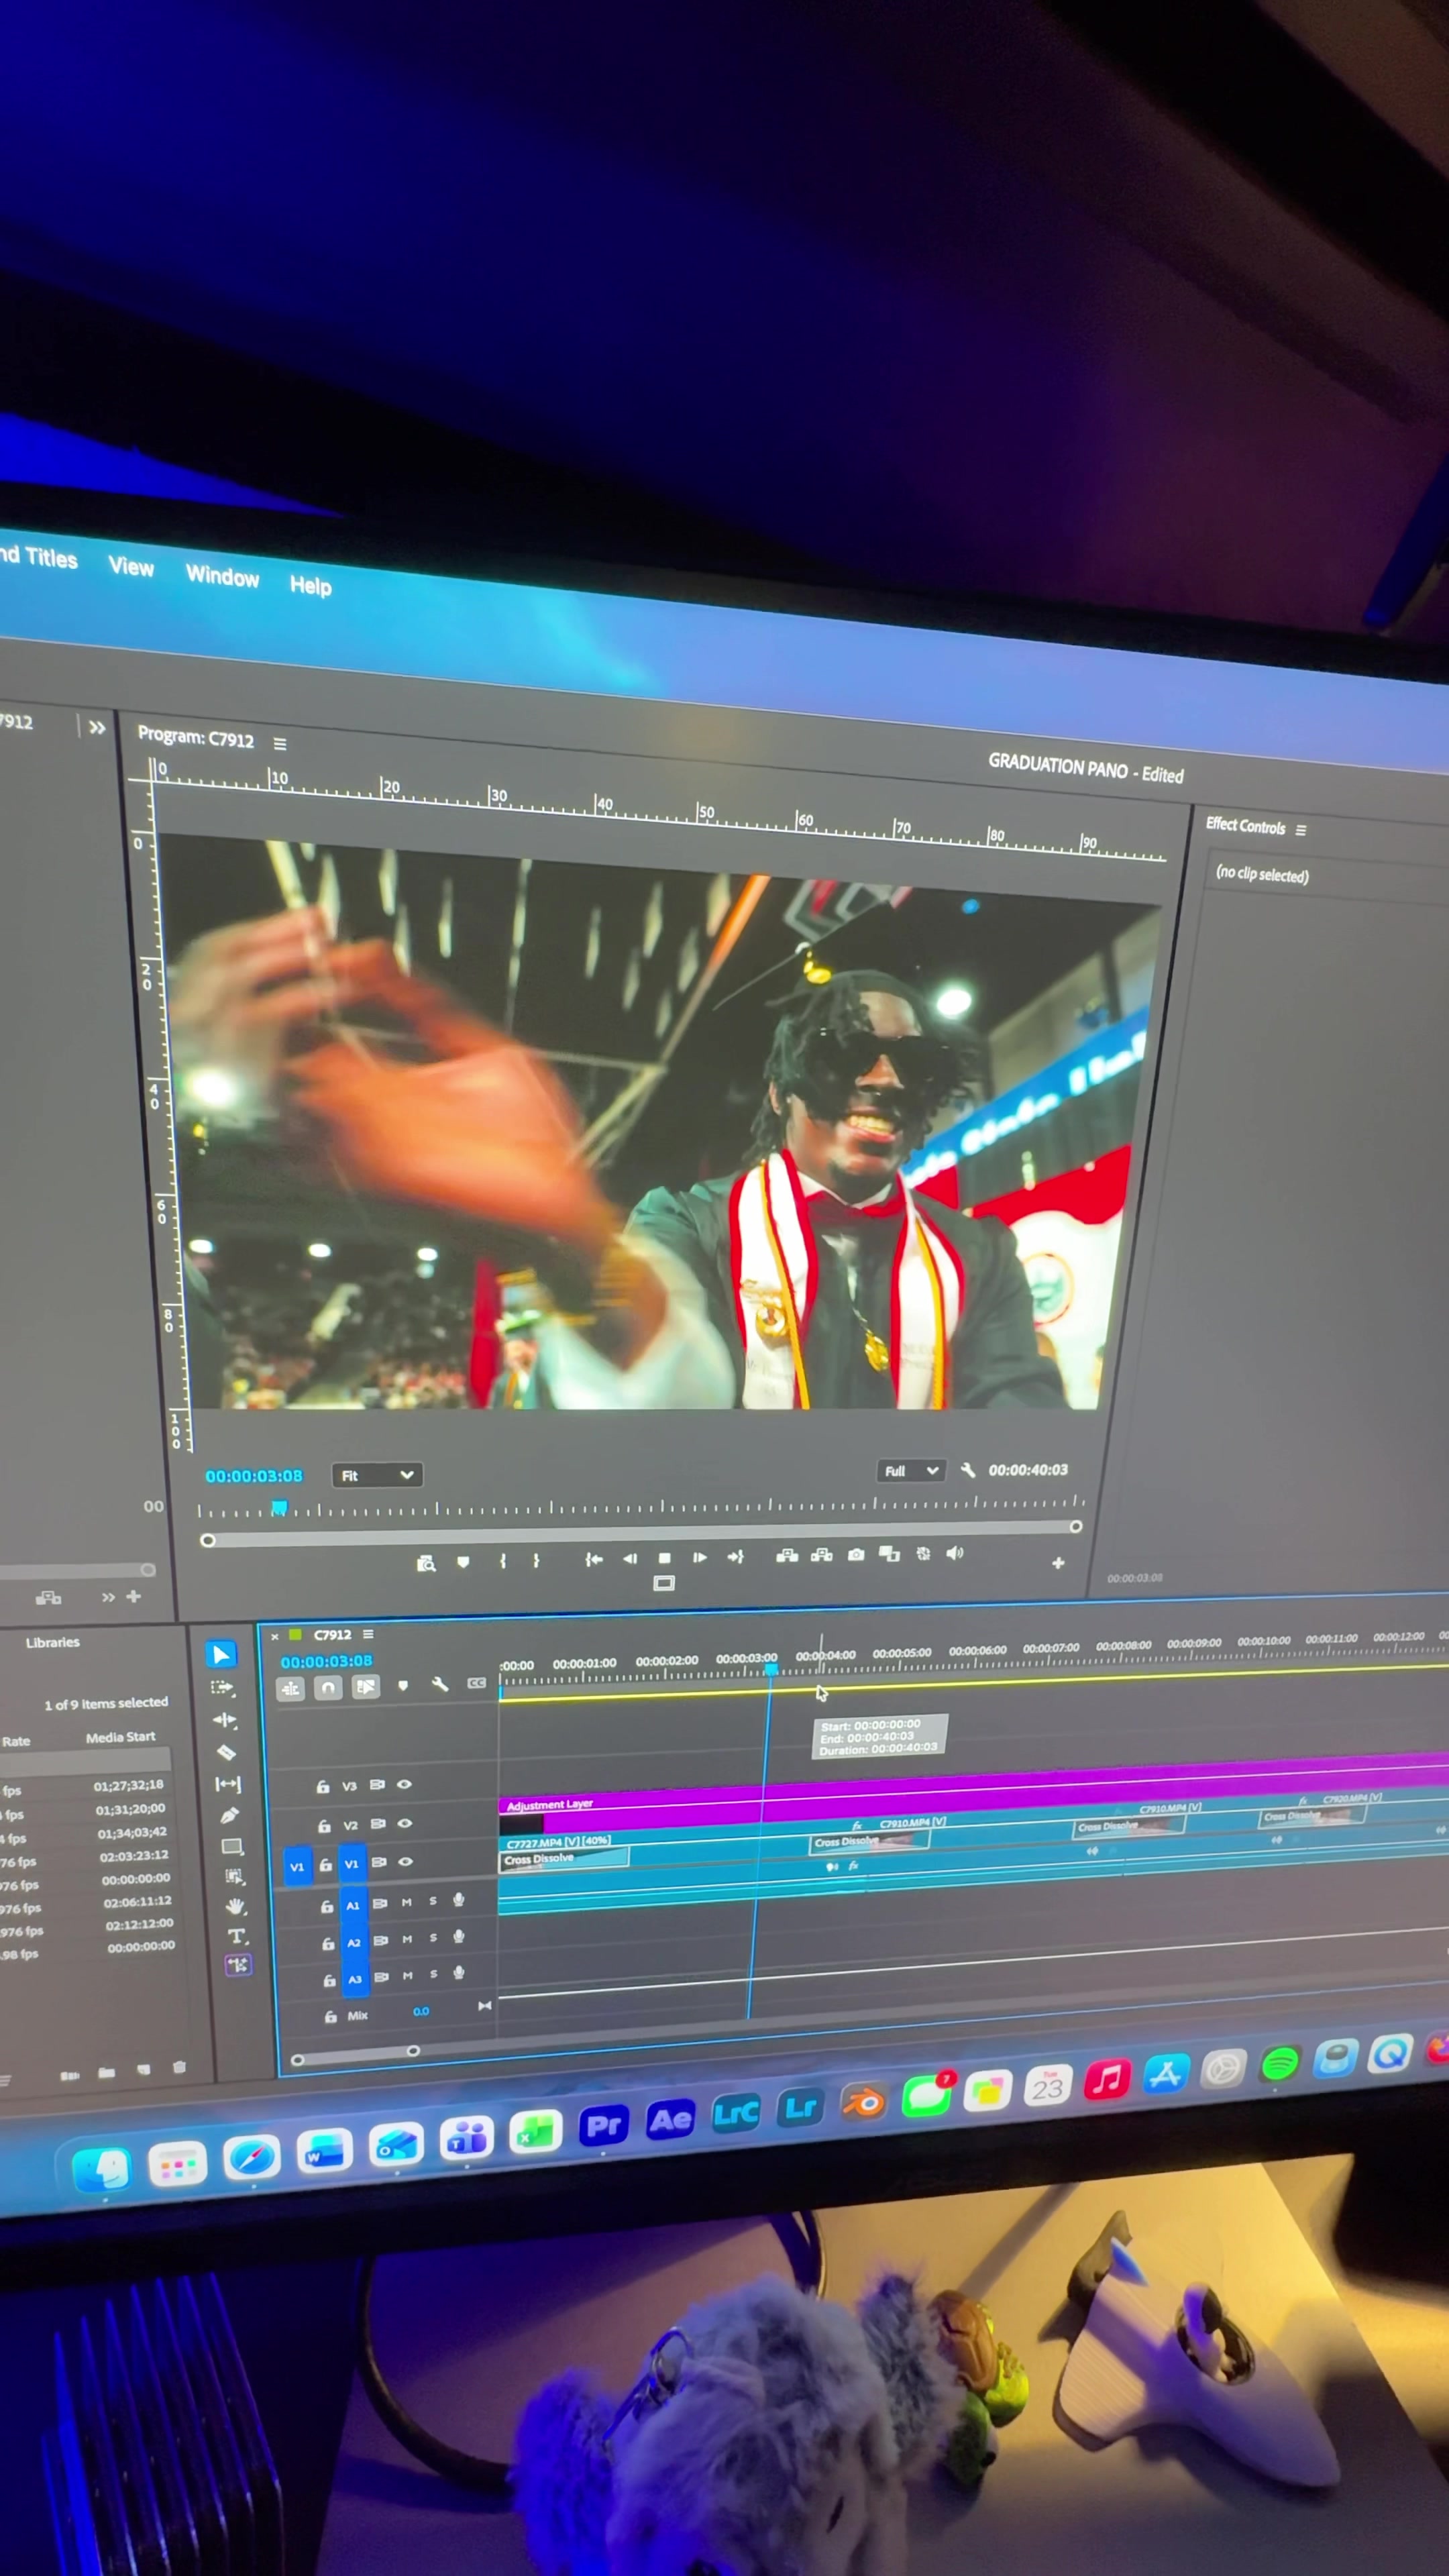
Task: Select the Razor tool
Action: 226,1752
